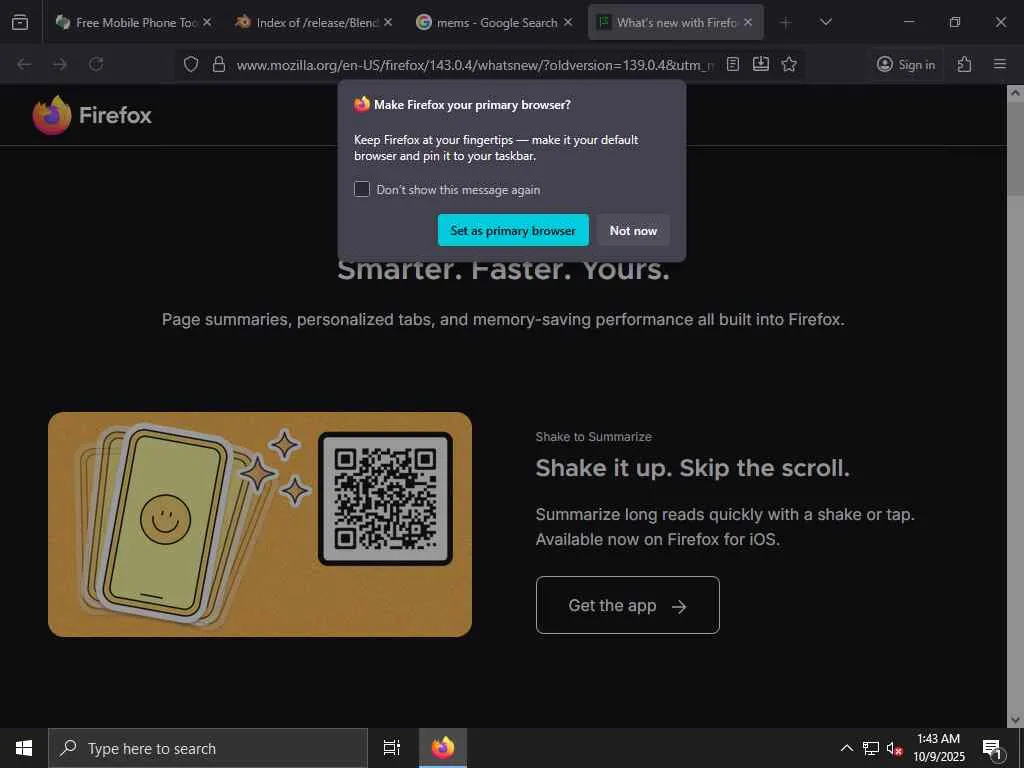
Task: Click the Shake it up. Skip the scroll. heading
Action: [x=693, y=468]
